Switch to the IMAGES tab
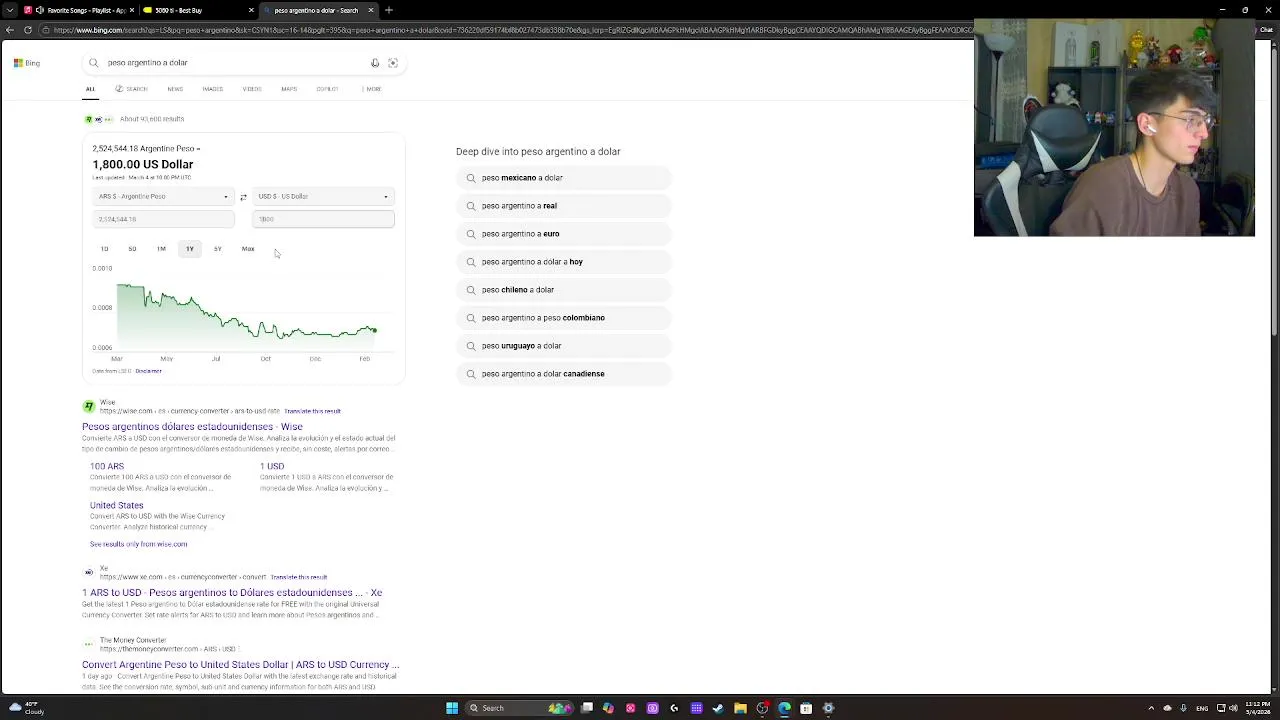The image size is (1280, 720). 213,89
